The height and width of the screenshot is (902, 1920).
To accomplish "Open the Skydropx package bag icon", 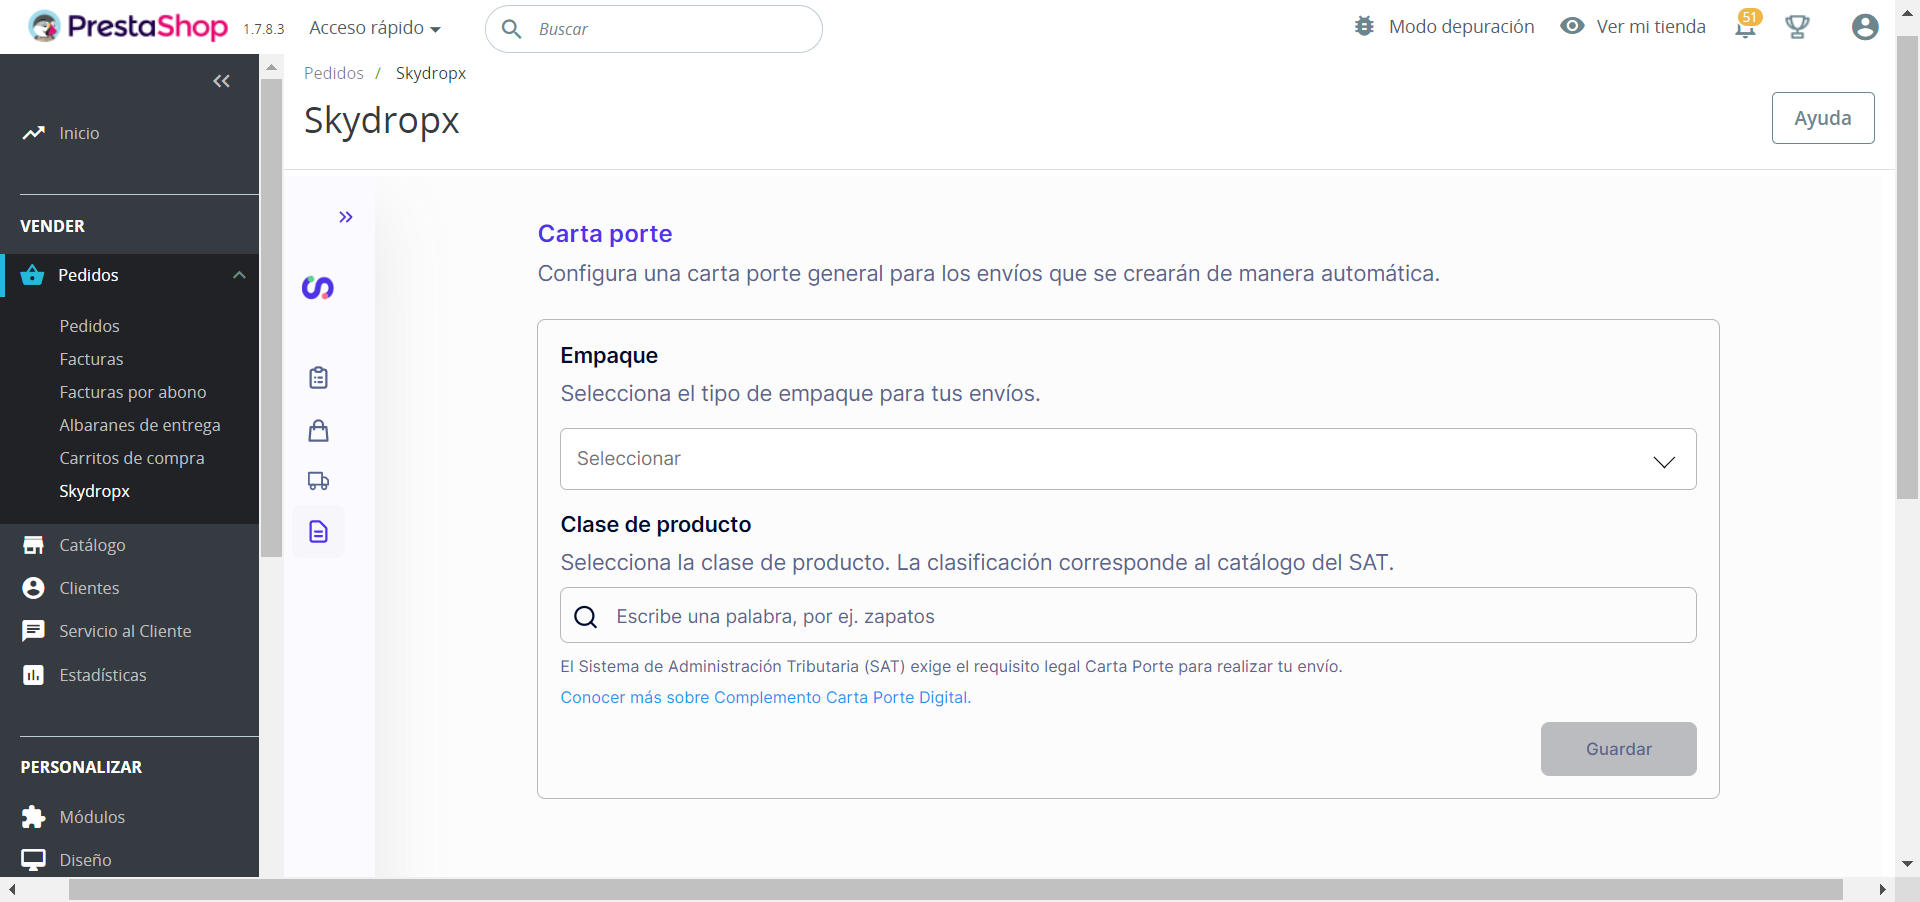I will click(x=318, y=431).
